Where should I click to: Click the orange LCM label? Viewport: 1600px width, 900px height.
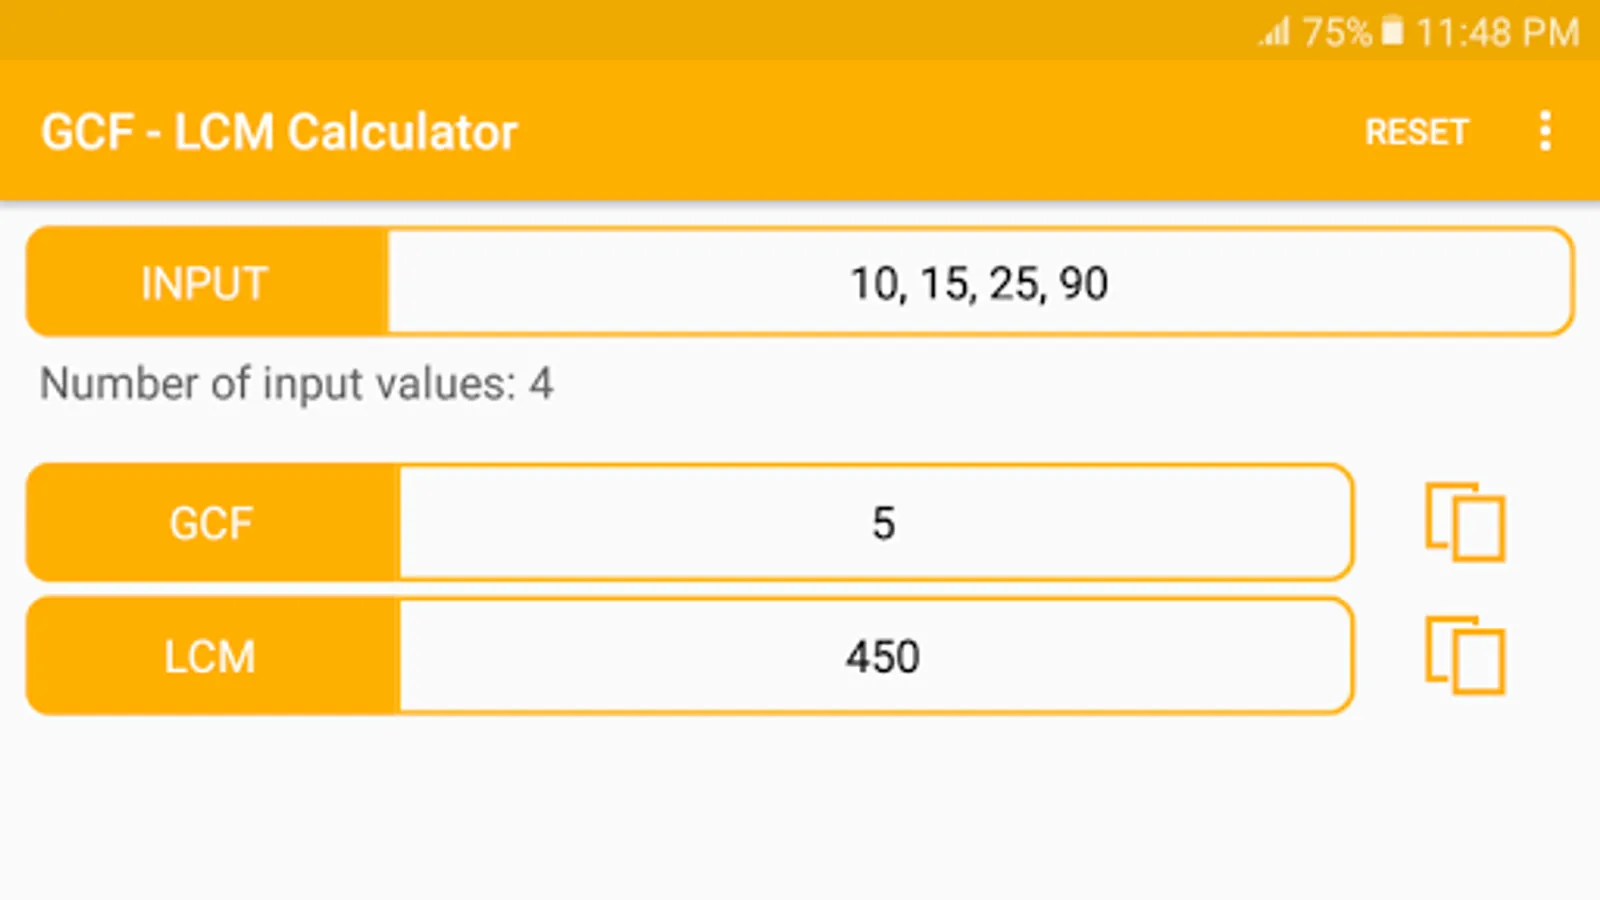click(211, 657)
